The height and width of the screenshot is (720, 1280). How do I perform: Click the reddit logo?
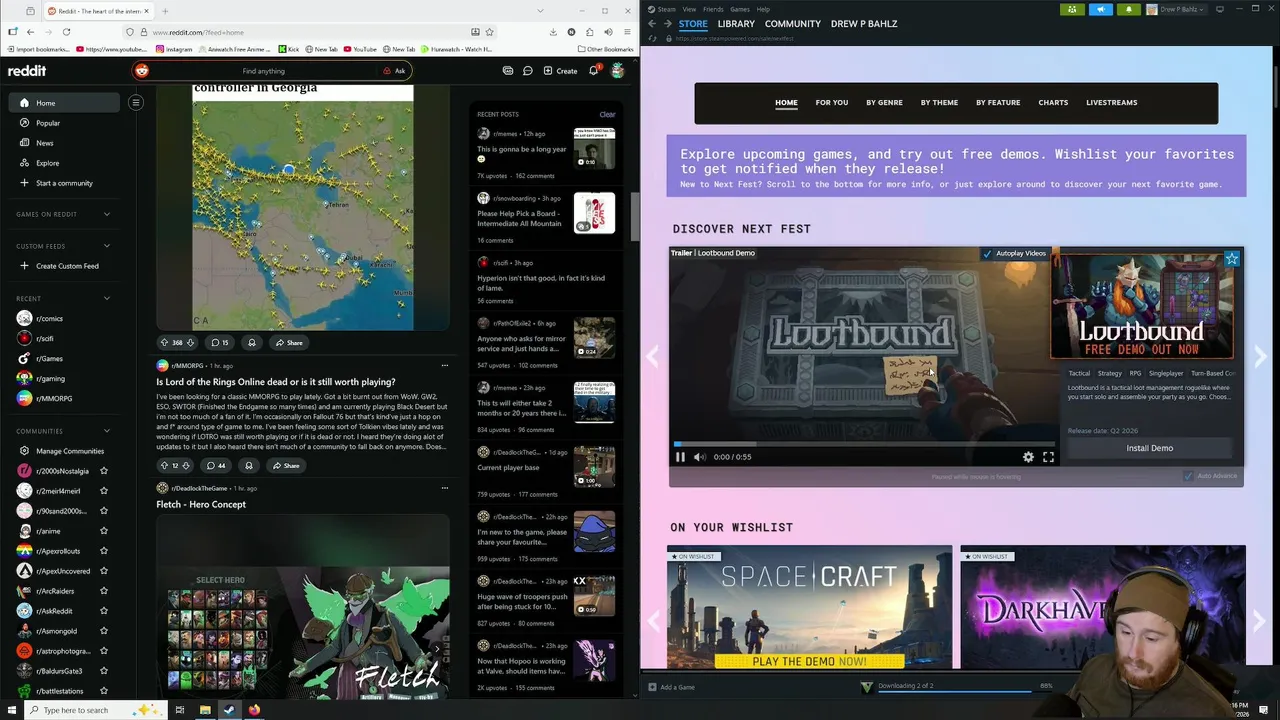pyautogui.click(x=27, y=71)
